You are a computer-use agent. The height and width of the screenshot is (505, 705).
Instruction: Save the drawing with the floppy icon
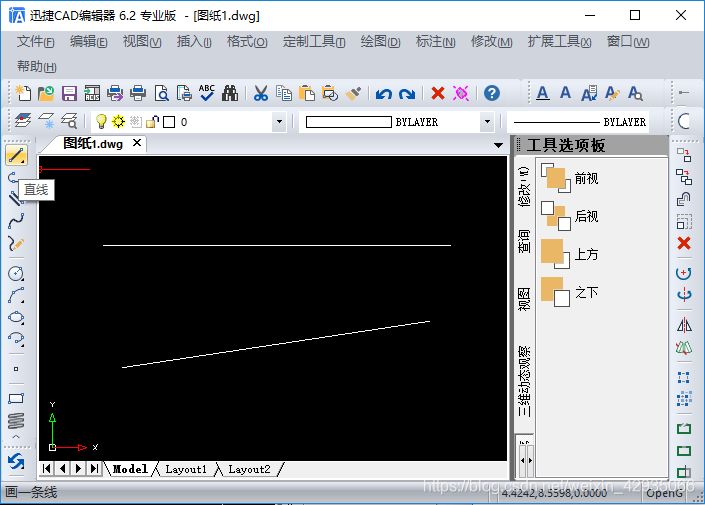pyautogui.click(x=69, y=93)
